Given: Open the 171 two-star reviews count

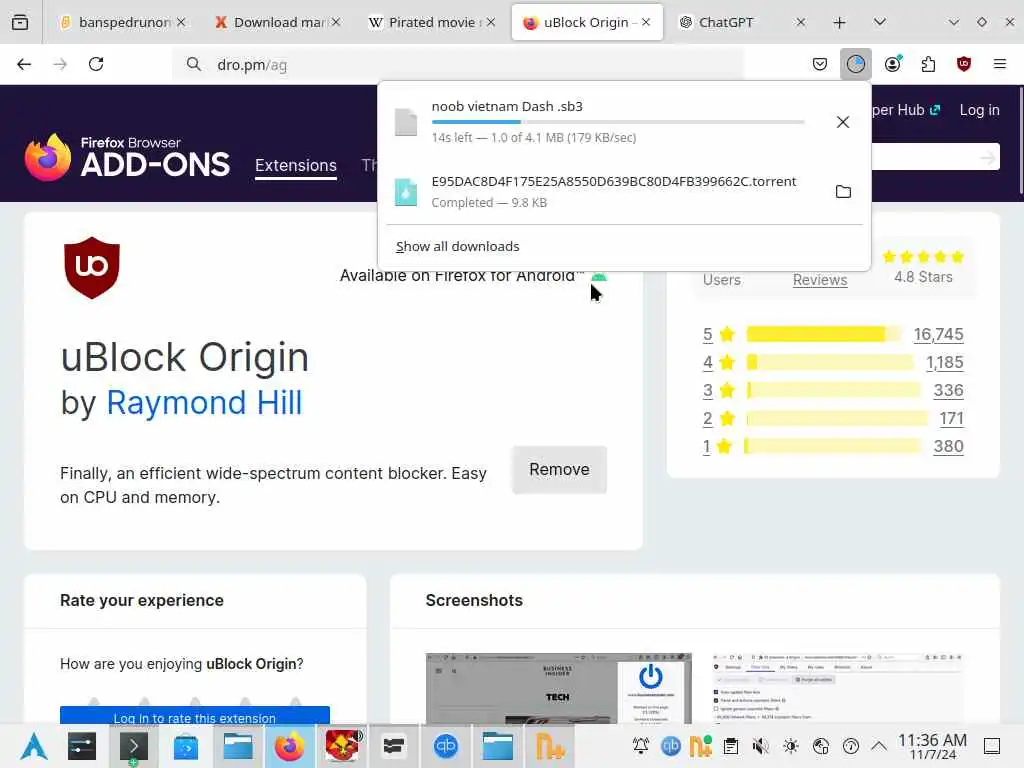Looking at the screenshot, I should 952,418.
